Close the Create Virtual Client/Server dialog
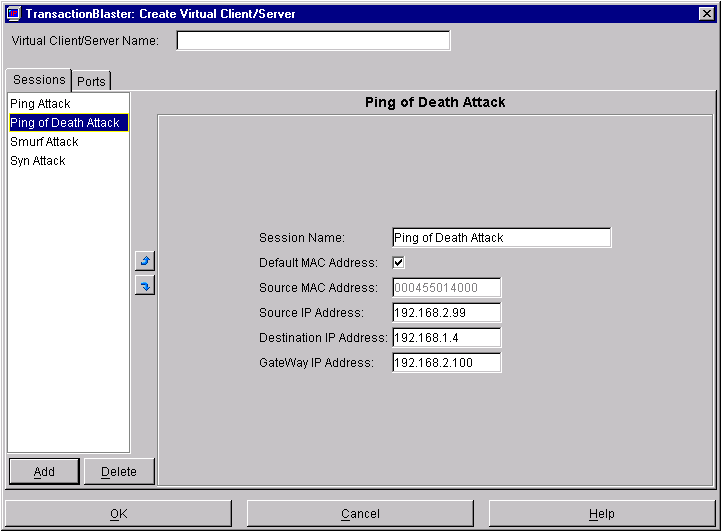Image resolution: width=722 pixels, height=532 pixels. 706,13
